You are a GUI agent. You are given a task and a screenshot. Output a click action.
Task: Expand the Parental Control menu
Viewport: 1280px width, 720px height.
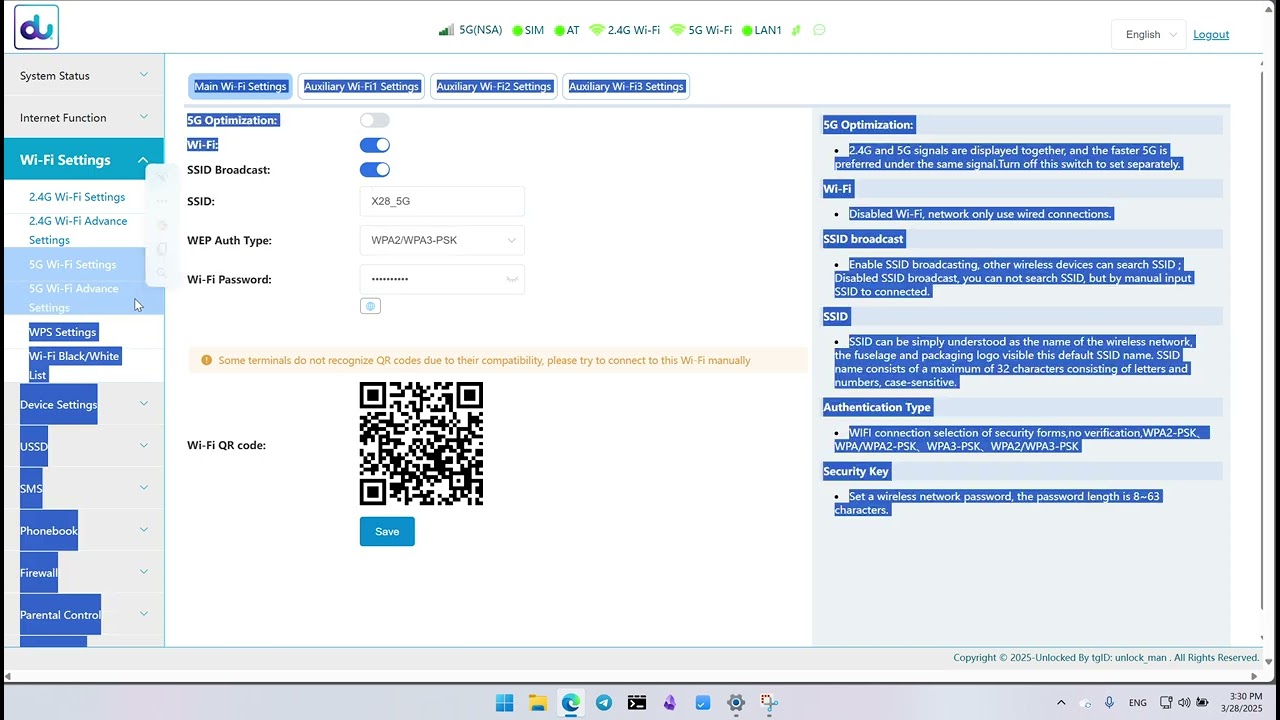coord(82,615)
